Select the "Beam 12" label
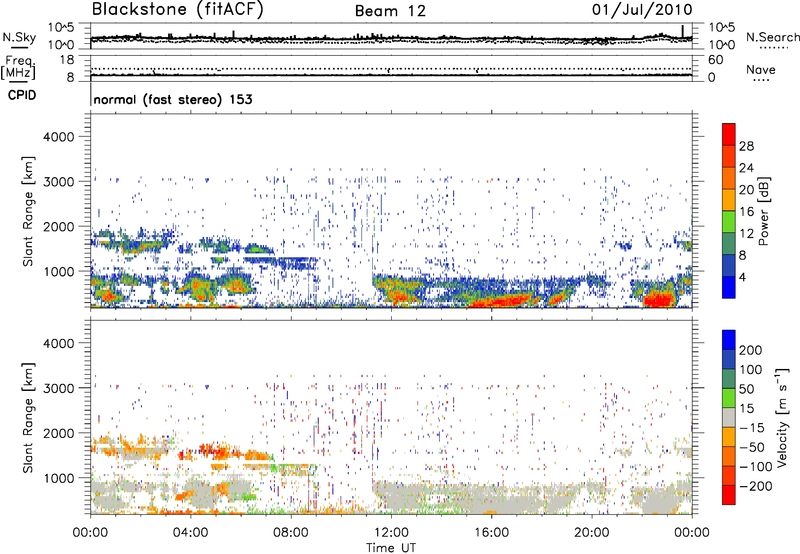 click(390, 11)
